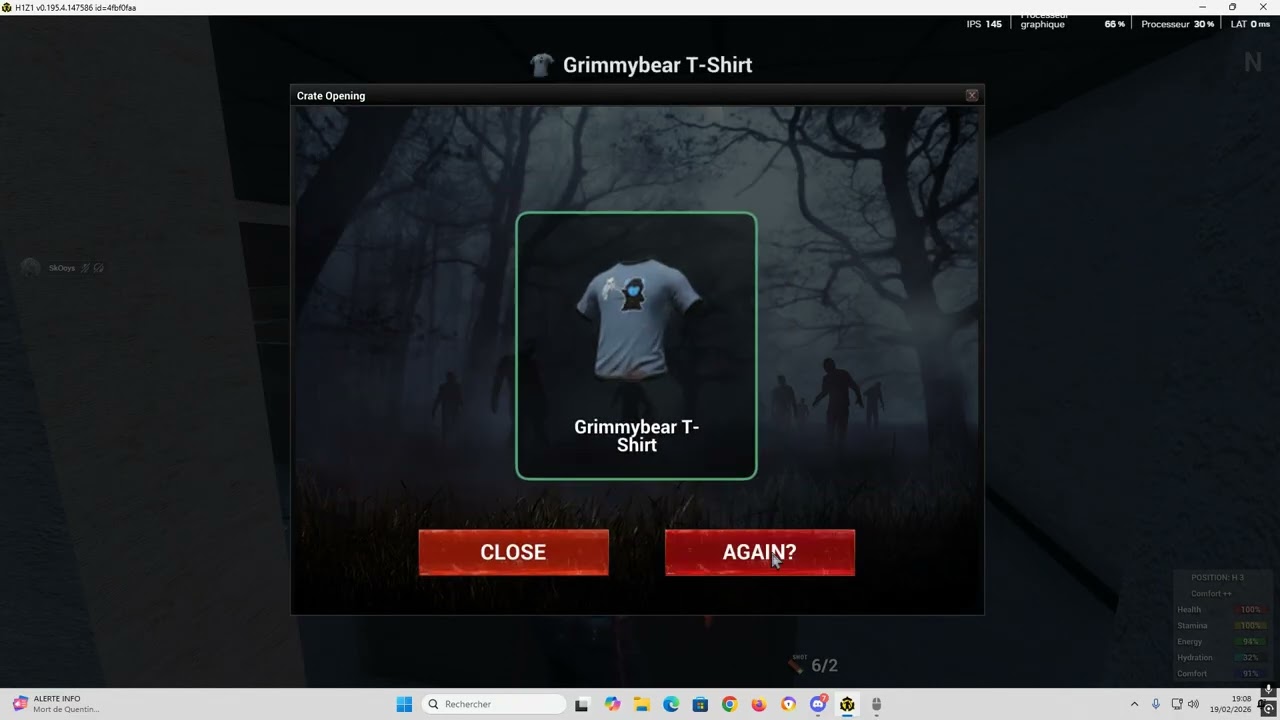Open Task View from the taskbar
Image resolution: width=1280 pixels, height=720 pixels.
[582, 704]
